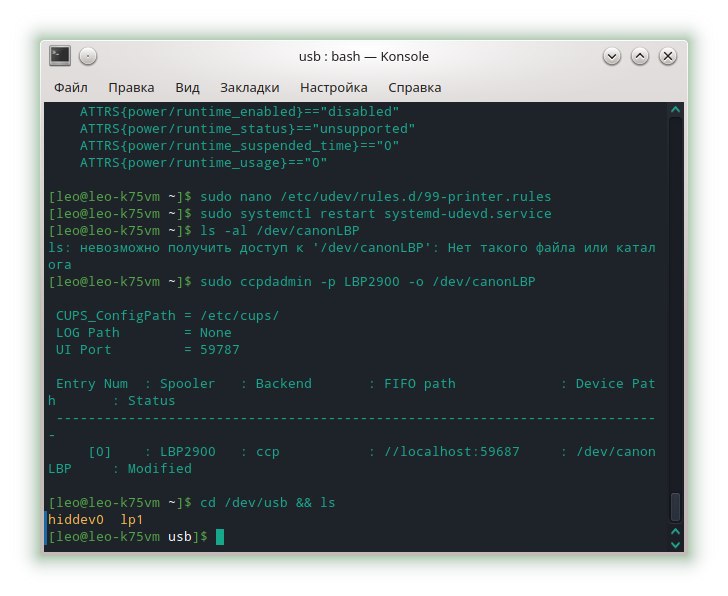Click the '[0]' entry number
728x596 pixels.
[x=100, y=452]
